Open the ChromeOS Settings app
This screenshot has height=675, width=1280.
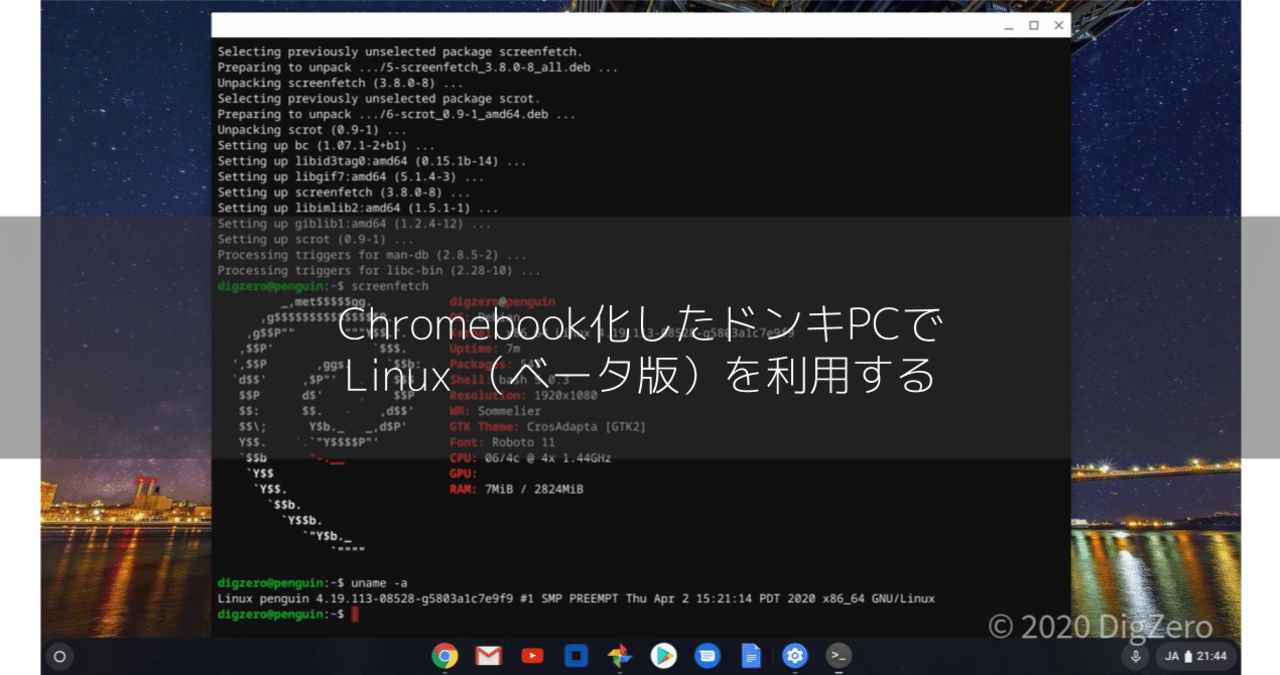794,656
